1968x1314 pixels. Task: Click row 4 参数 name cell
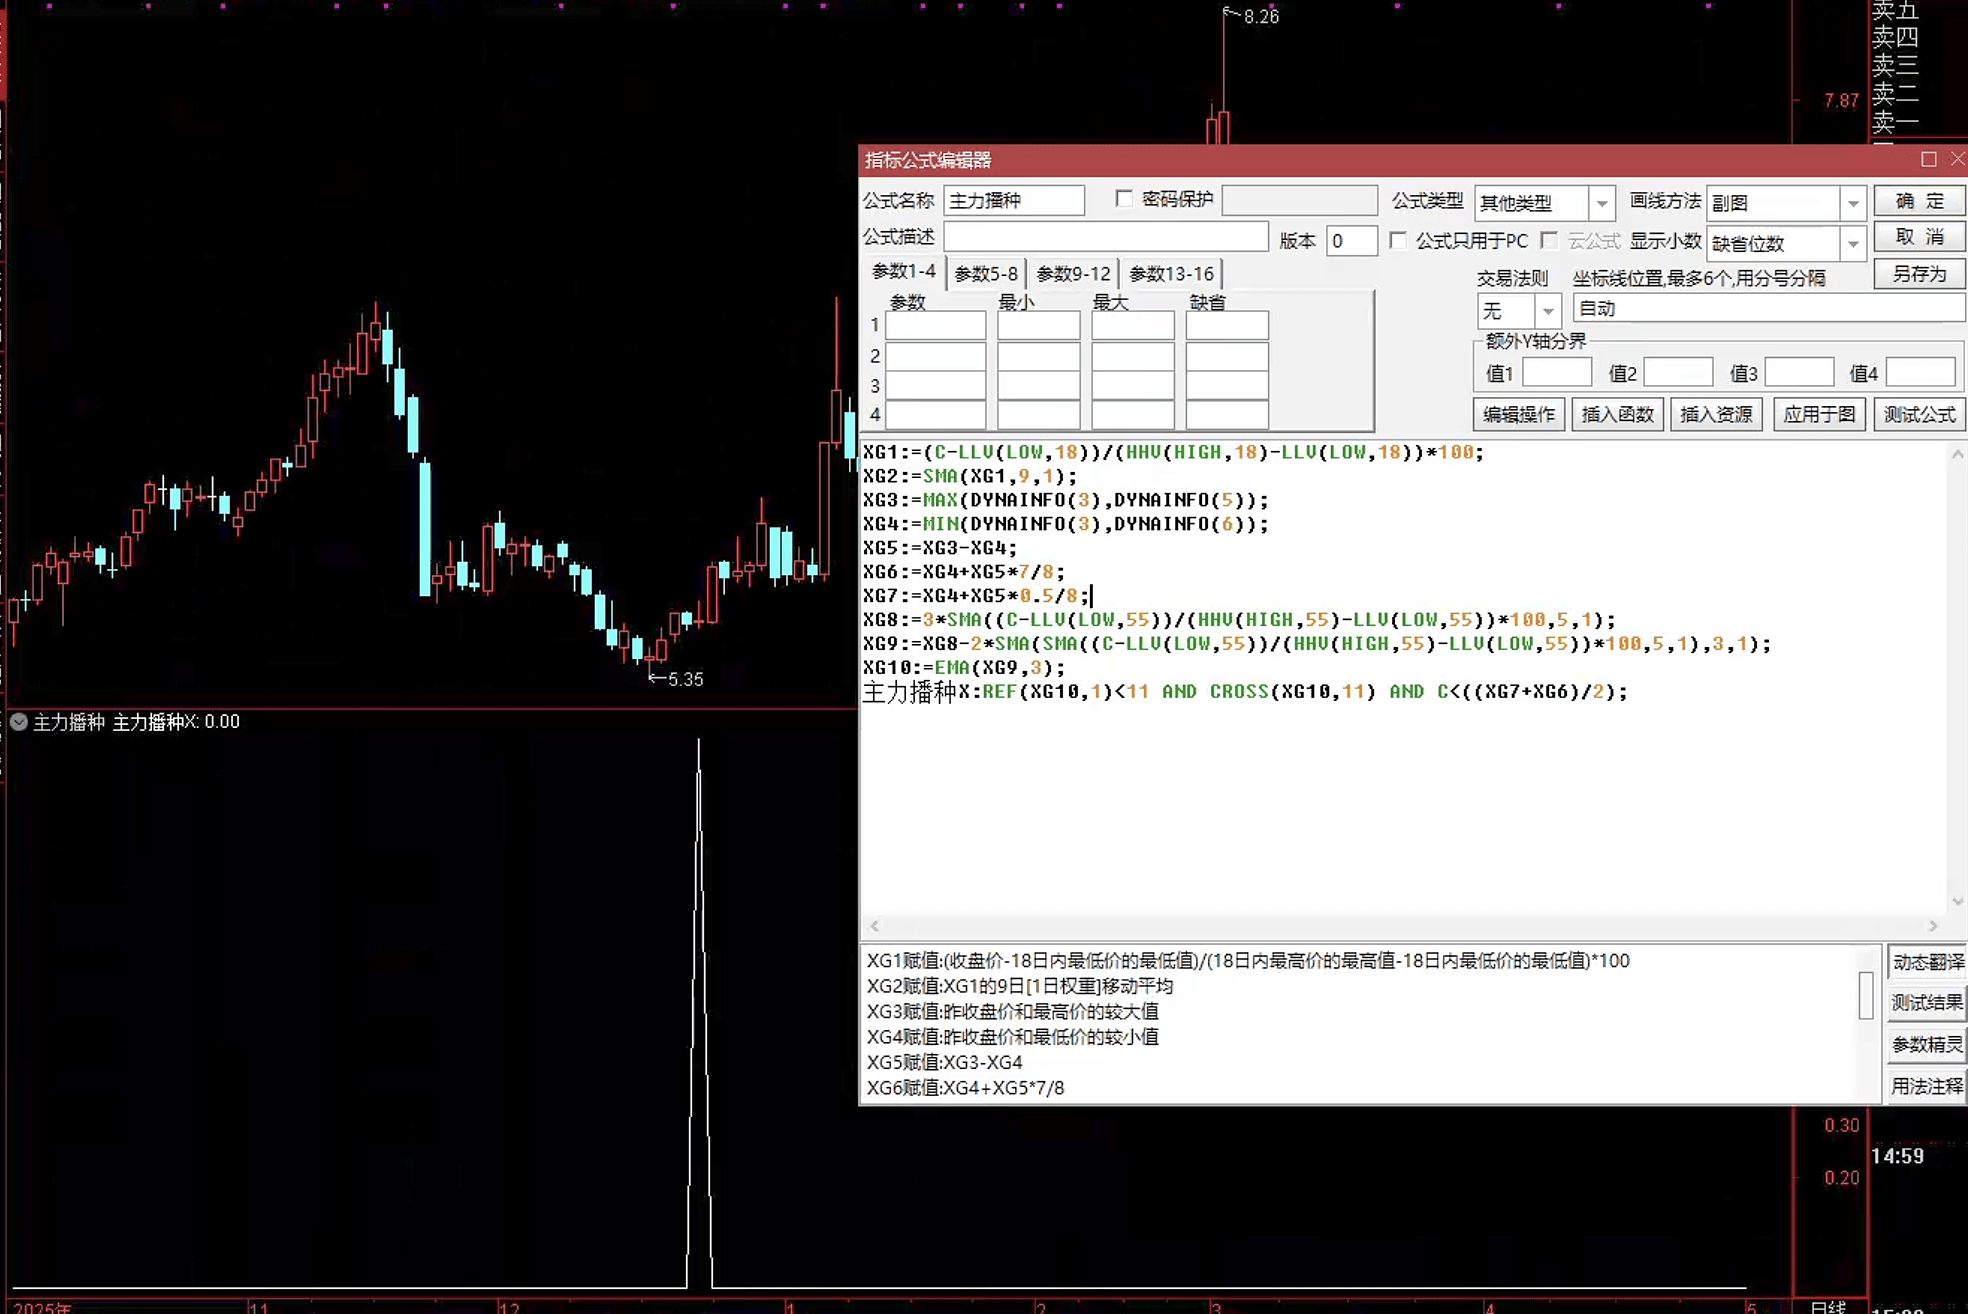936,415
